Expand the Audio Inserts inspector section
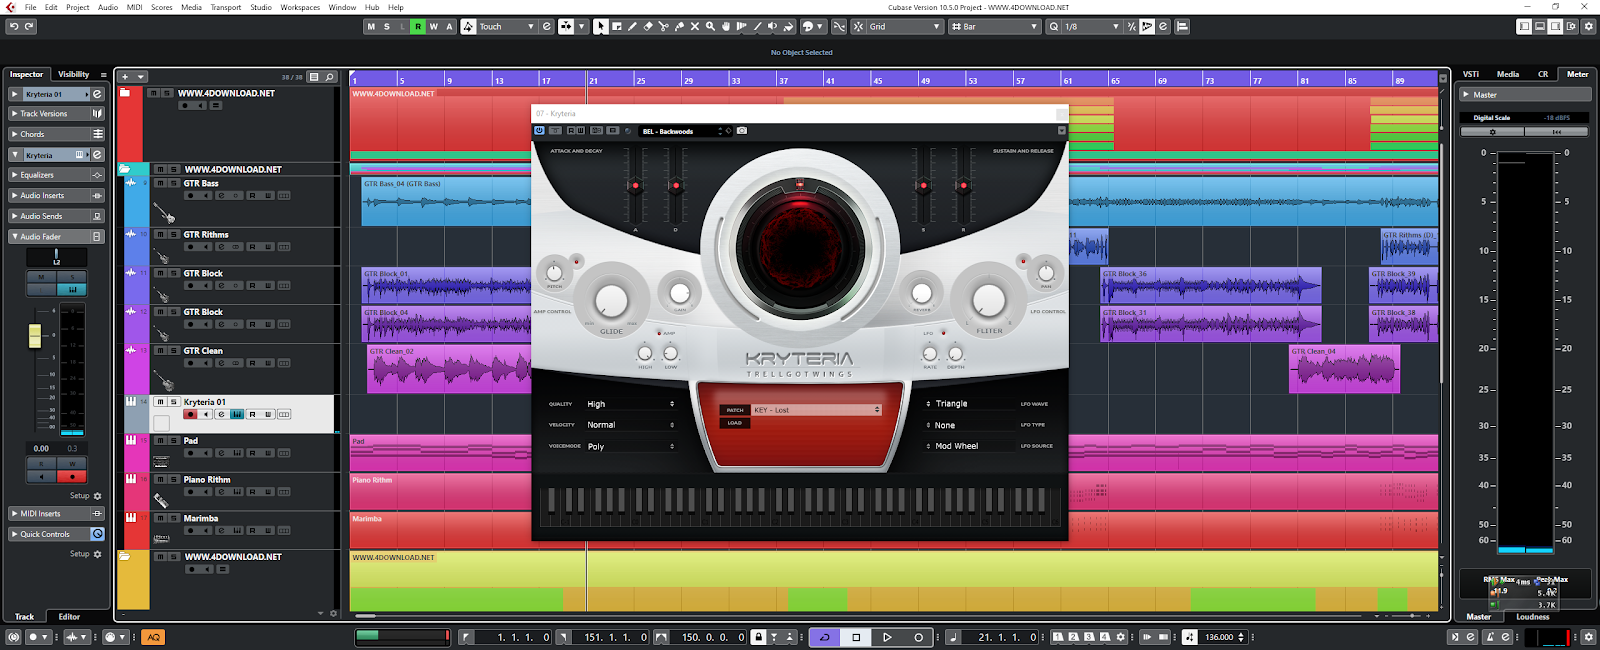The image size is (1600, 650). coord(57,196)
